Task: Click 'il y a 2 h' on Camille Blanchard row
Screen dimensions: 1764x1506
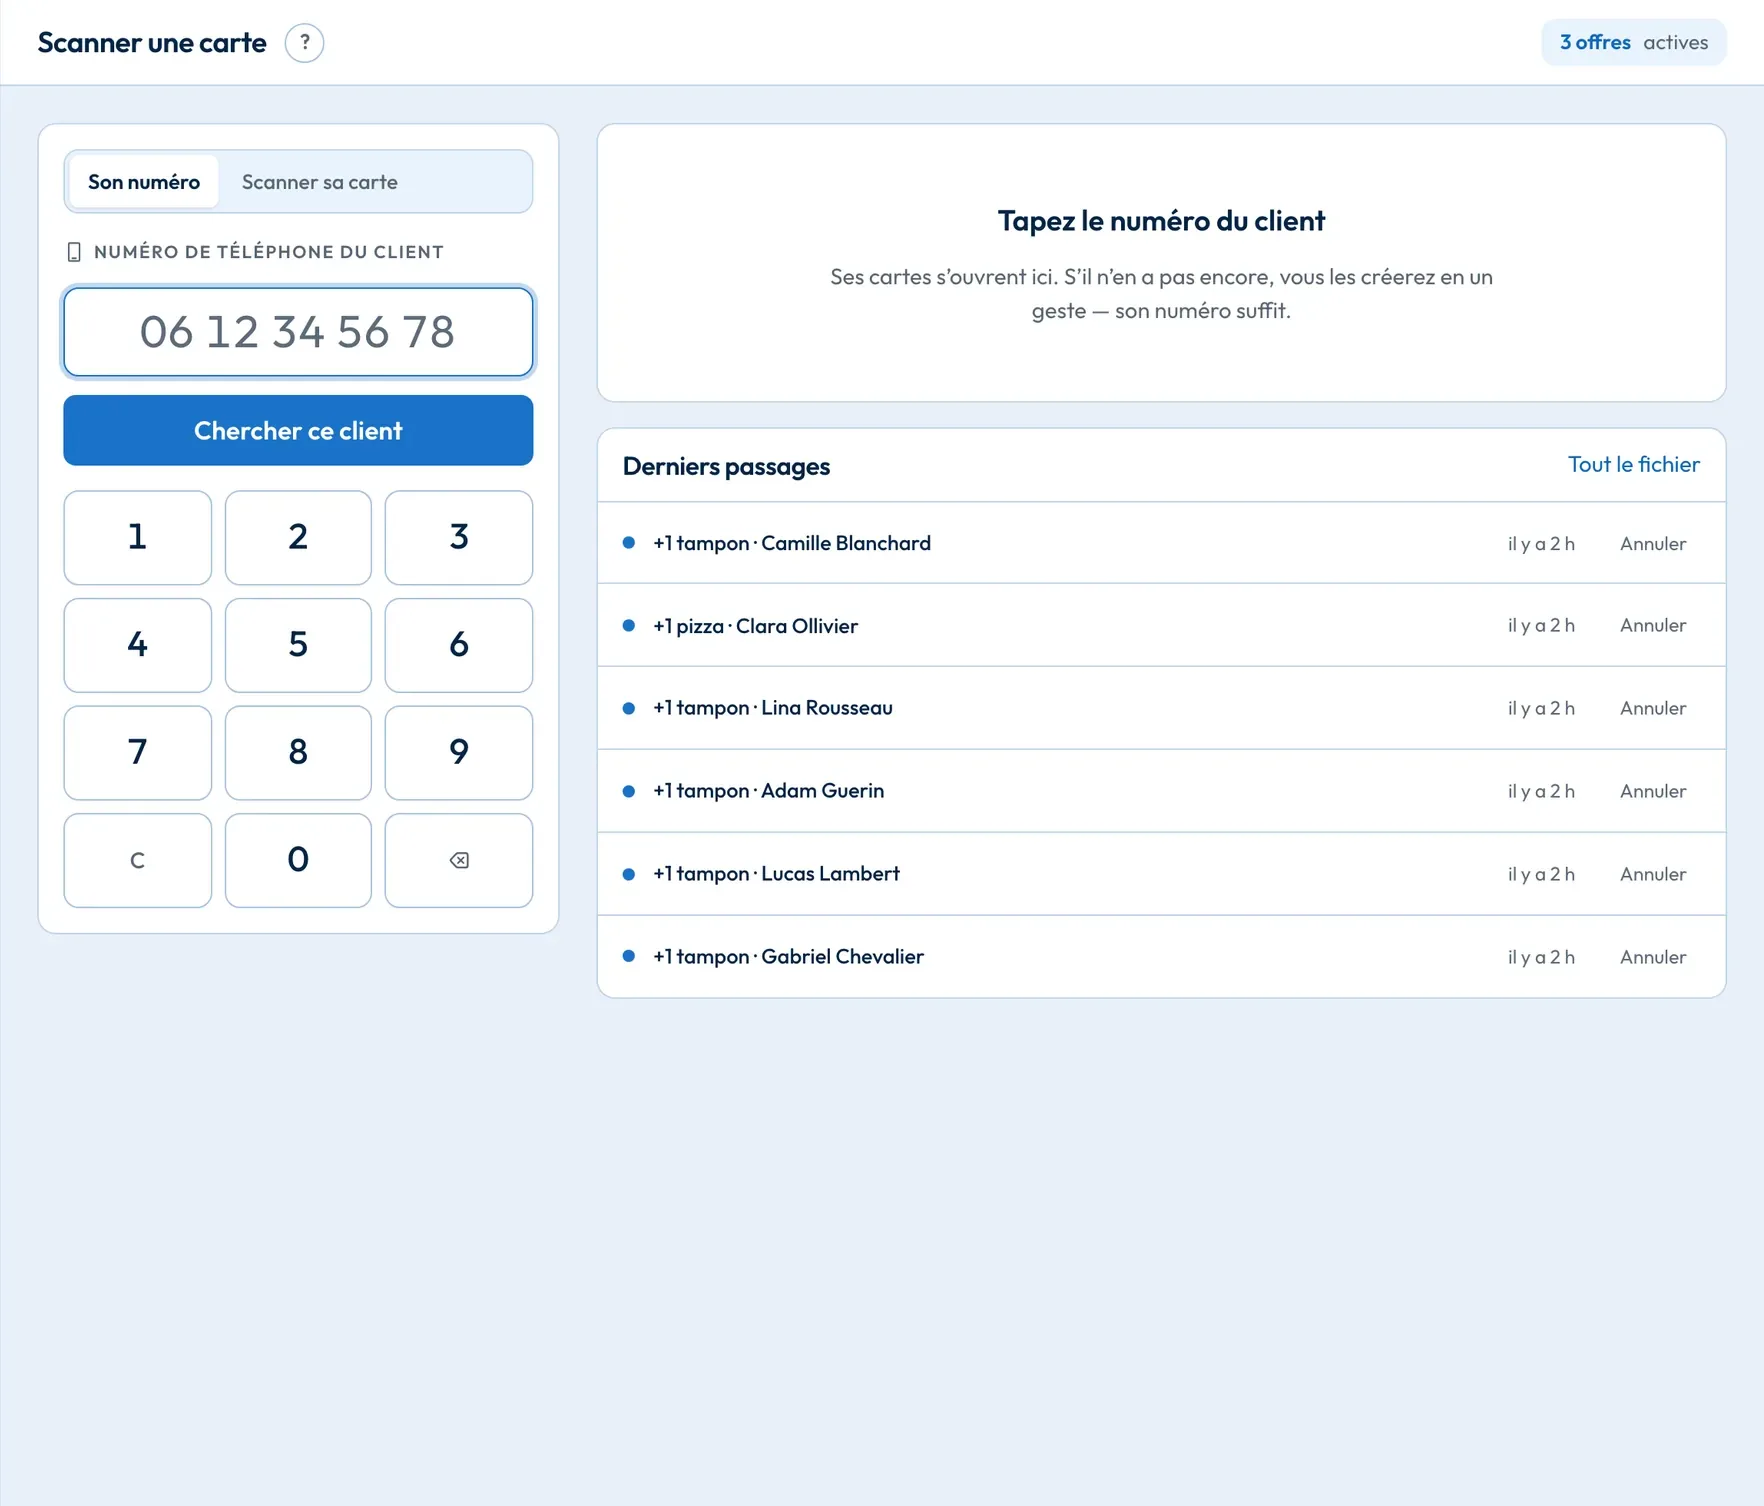Action: [1541, 544]
